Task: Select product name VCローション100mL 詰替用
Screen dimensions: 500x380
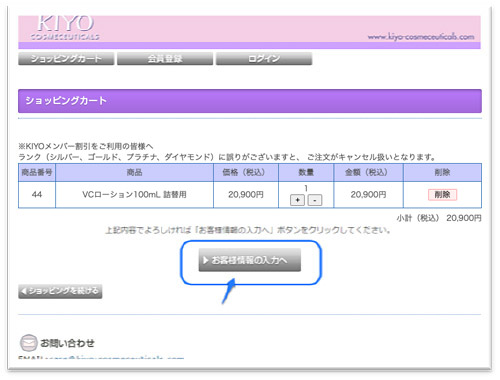Action: tap(134, 195)
